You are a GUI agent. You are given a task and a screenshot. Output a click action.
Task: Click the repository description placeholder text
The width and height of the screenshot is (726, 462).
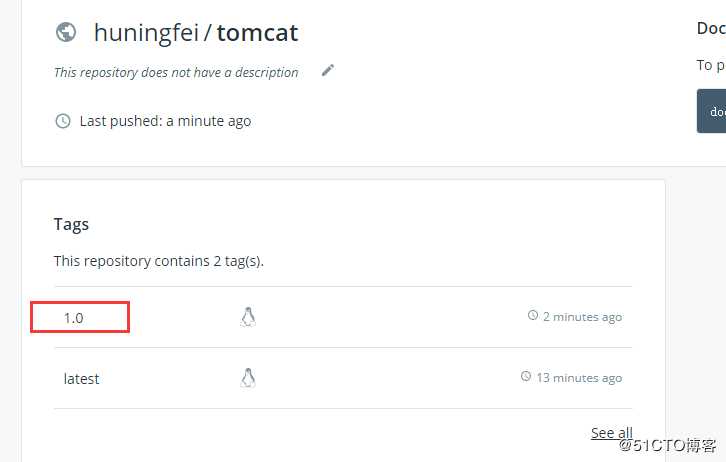point(176,72)
